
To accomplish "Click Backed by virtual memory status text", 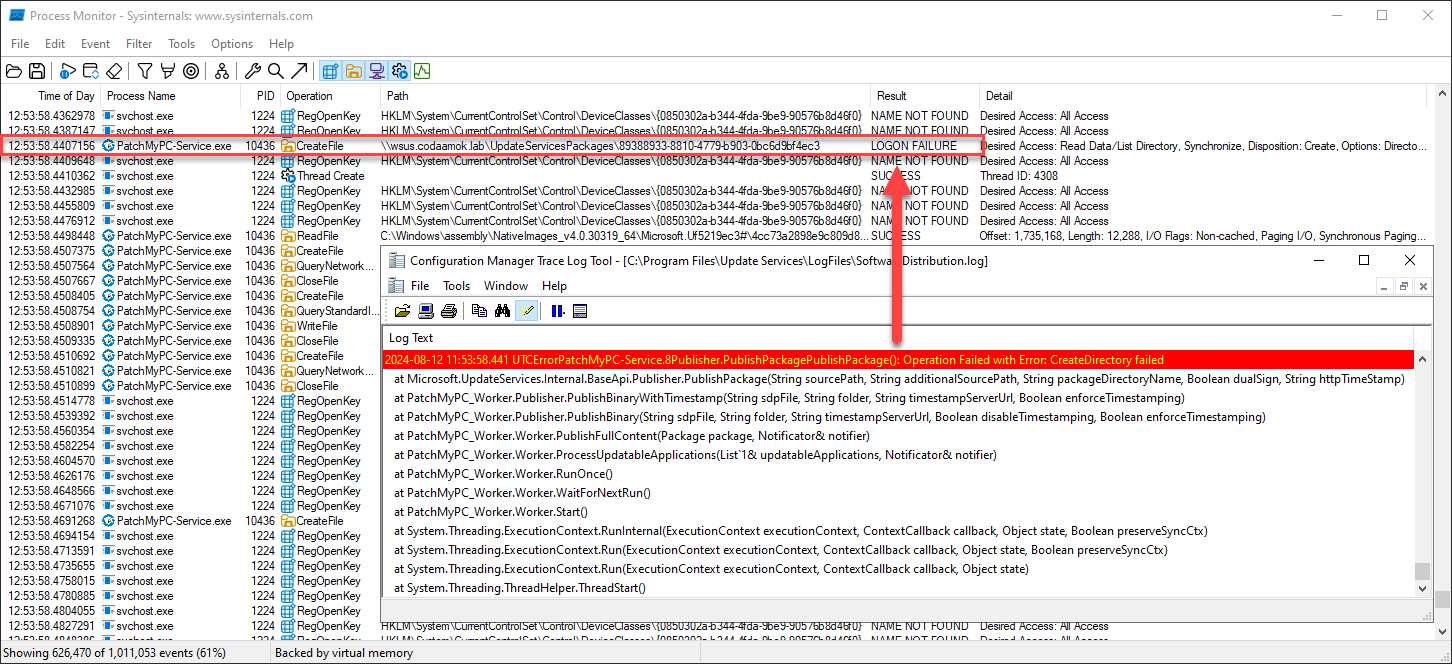I will 344,653.
